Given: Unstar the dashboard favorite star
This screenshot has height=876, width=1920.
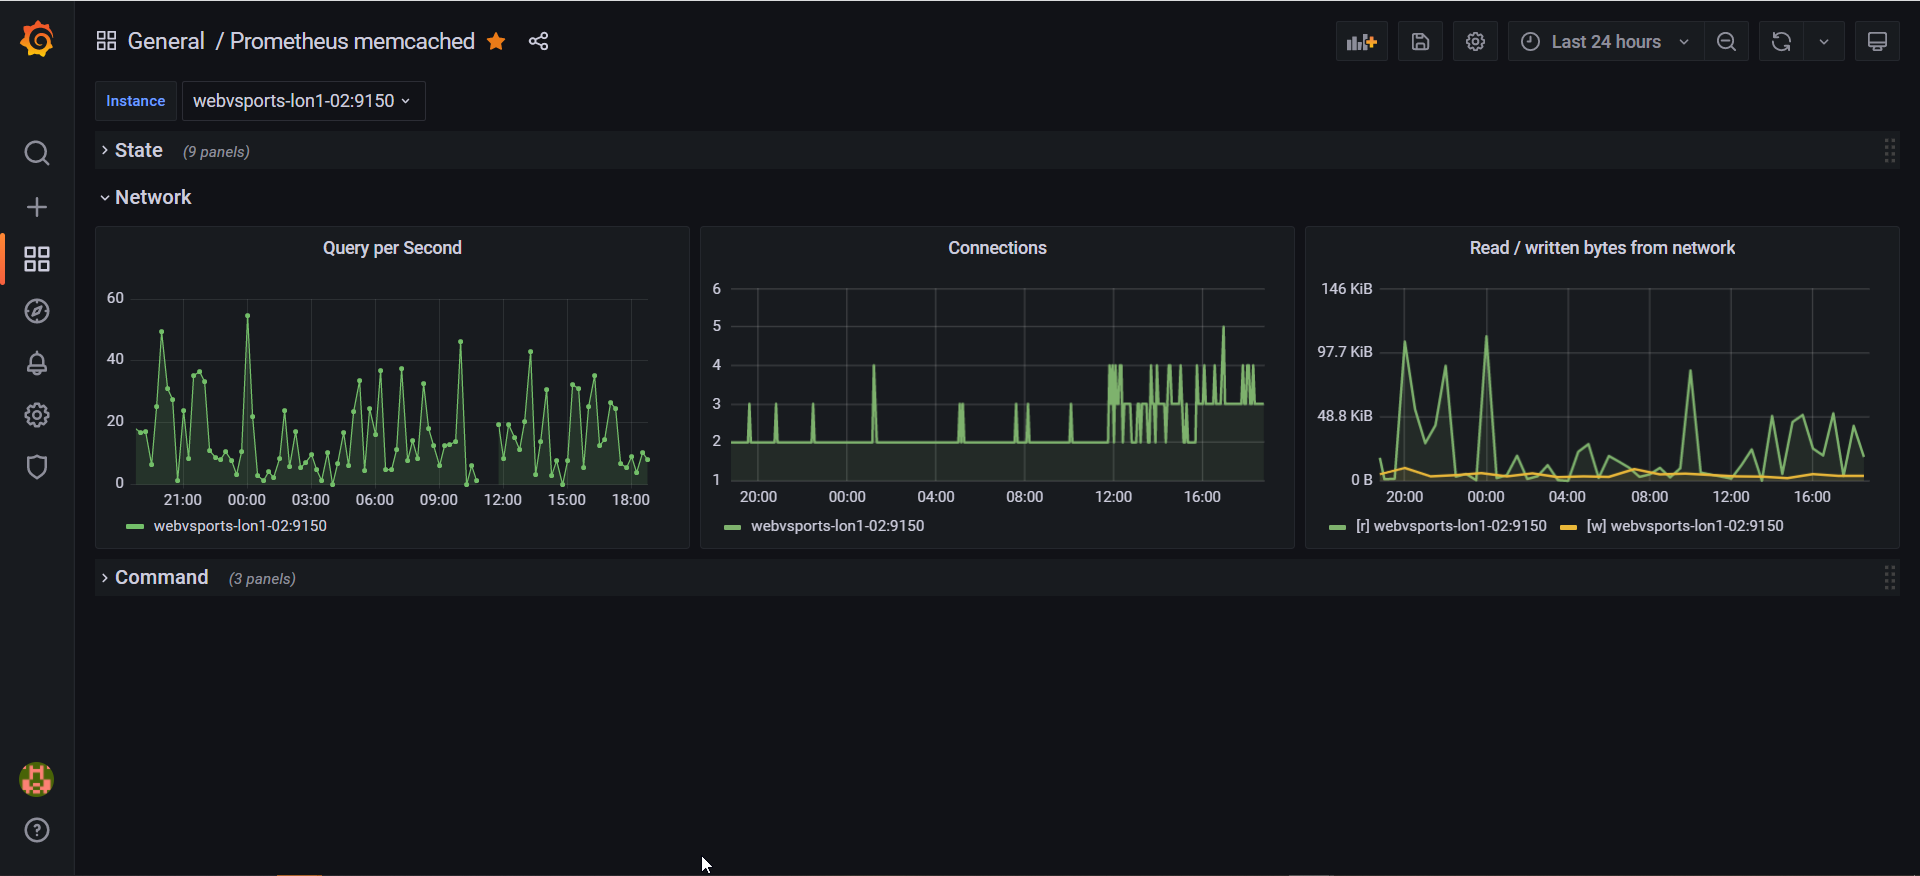Looking at the screenshot, I should point(496,41).
